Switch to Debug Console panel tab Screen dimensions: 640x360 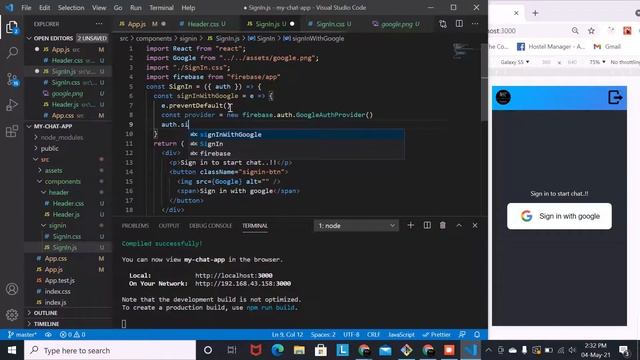tap(210, 226)
